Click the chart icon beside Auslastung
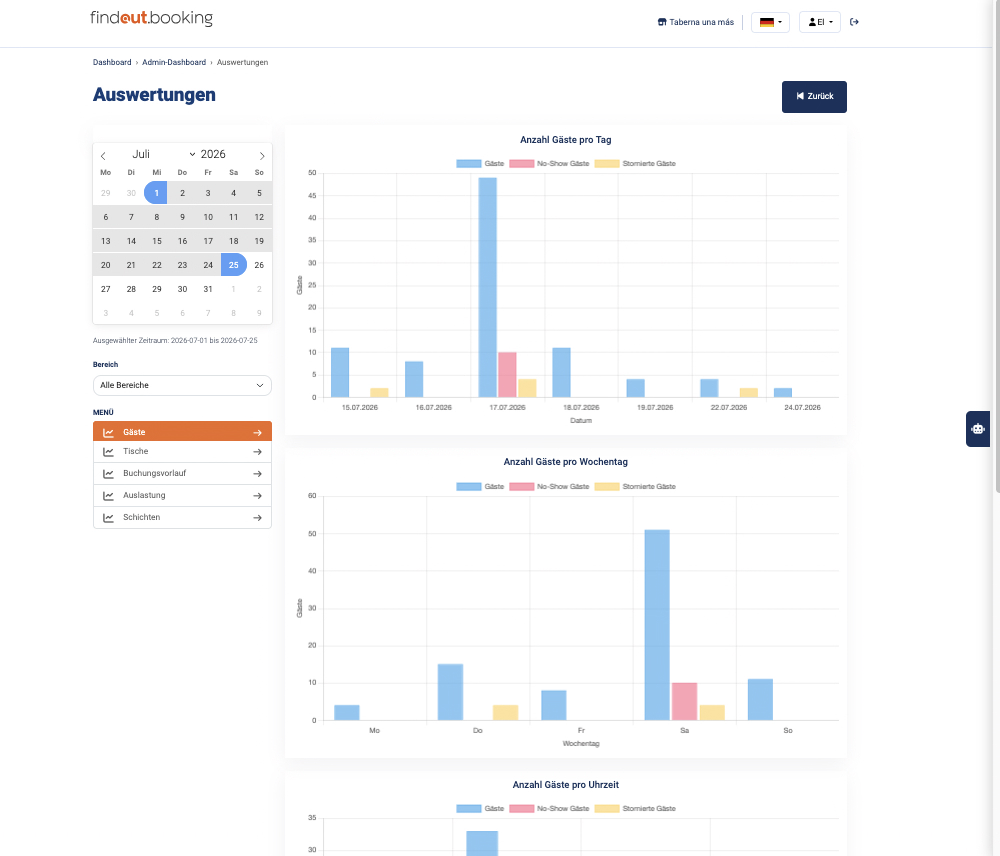Image resolution: width=1000 pixels, height=856 pixels. [x=108, y=496]
